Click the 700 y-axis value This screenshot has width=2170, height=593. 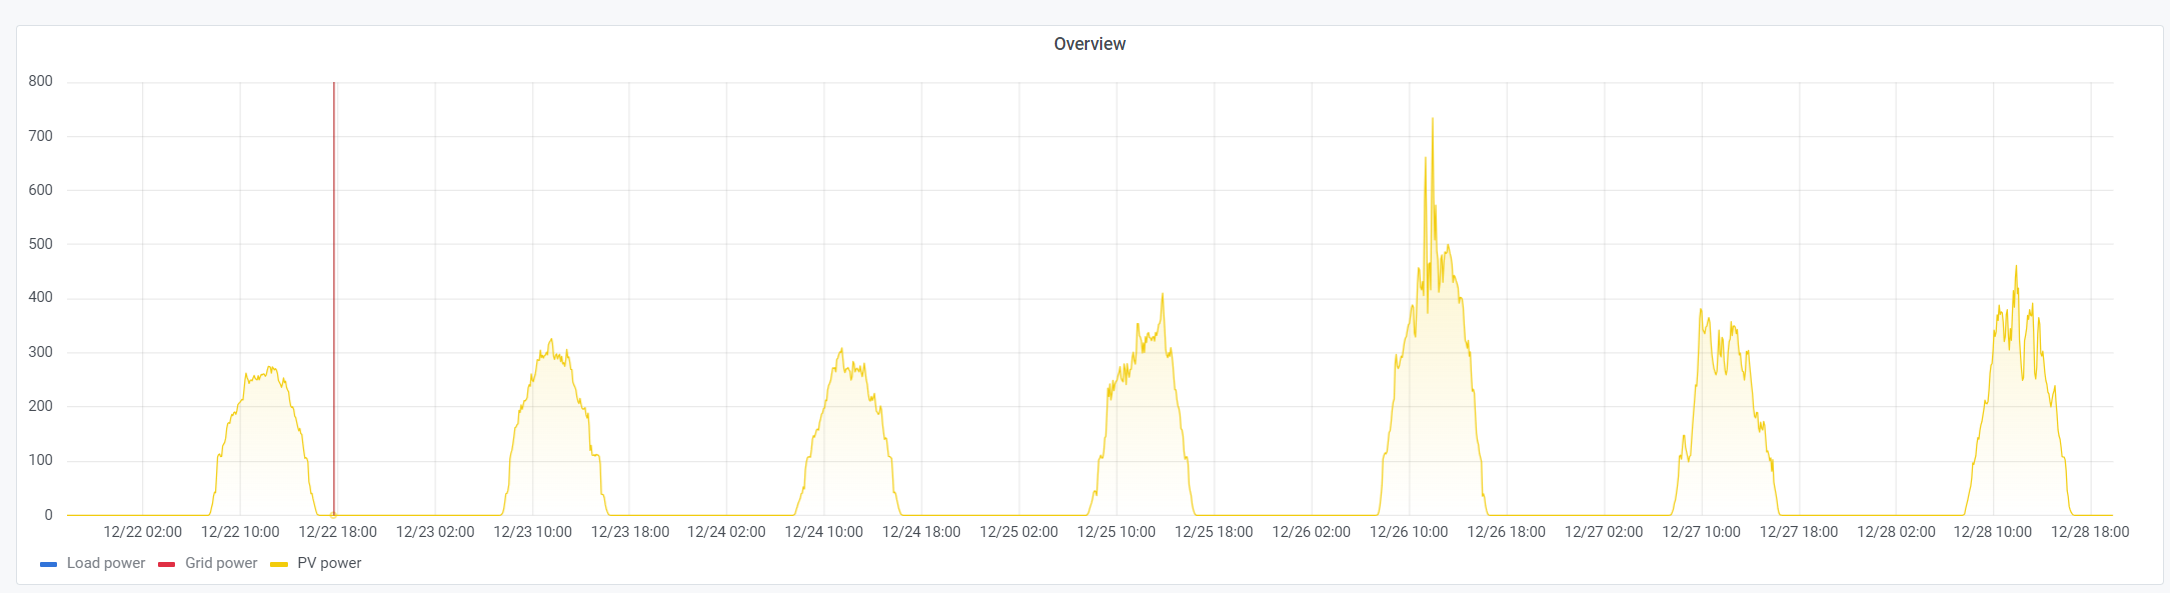(x=41, y=136)
